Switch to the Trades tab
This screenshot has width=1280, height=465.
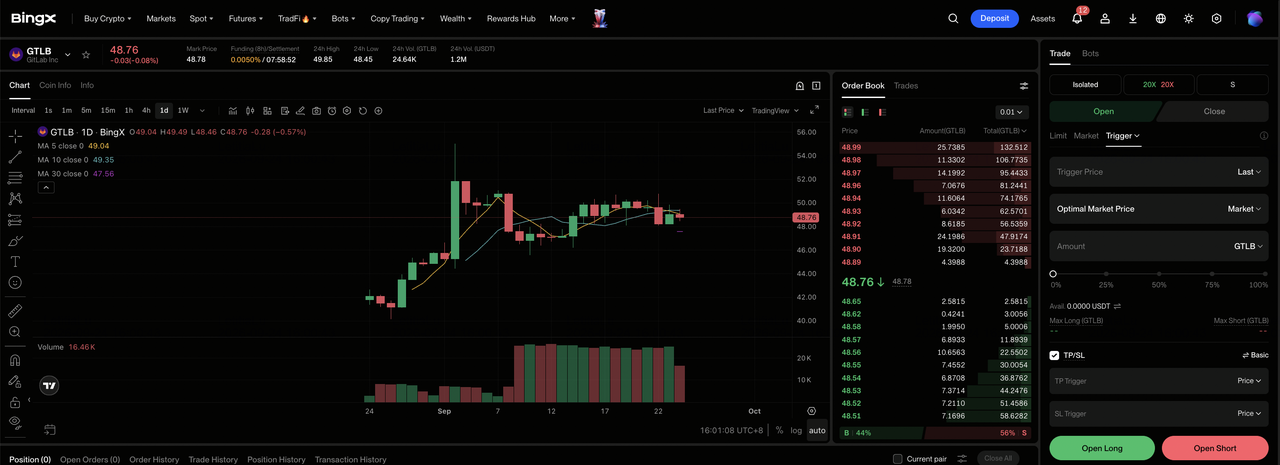point(906,86)
